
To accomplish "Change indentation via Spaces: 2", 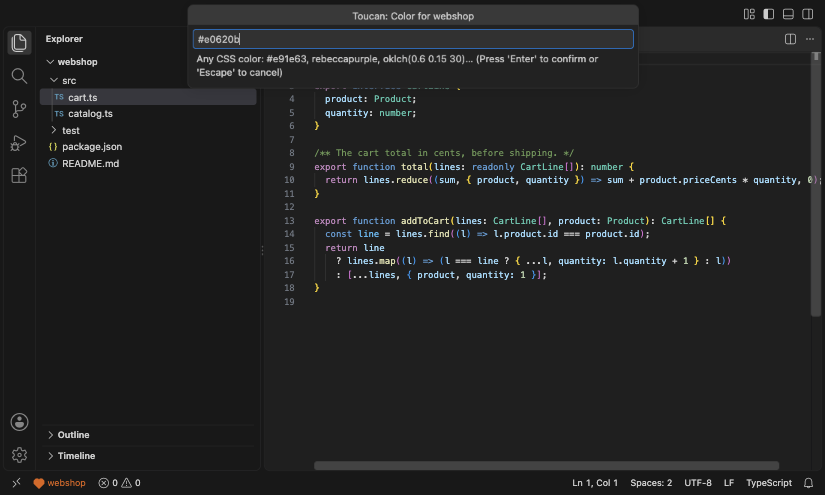I will [x=651, y=483].
